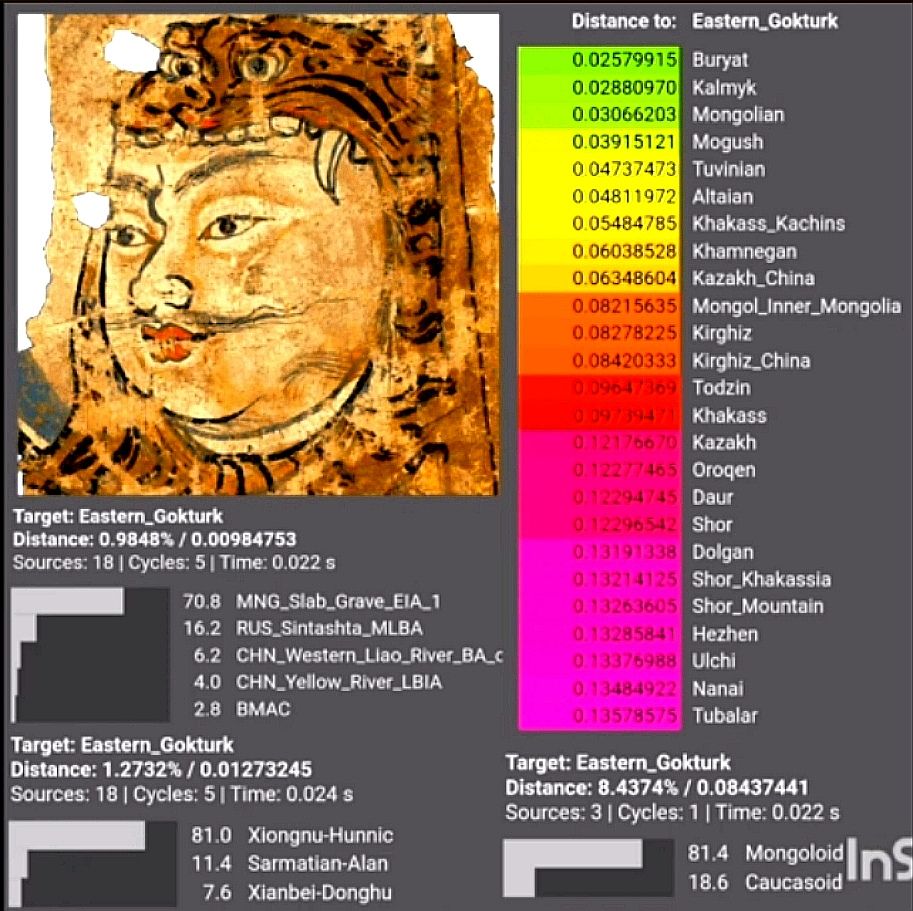Select the Mongolian distance value cell
The width and height of the screenshot is (913, 911).
point(599,115)
